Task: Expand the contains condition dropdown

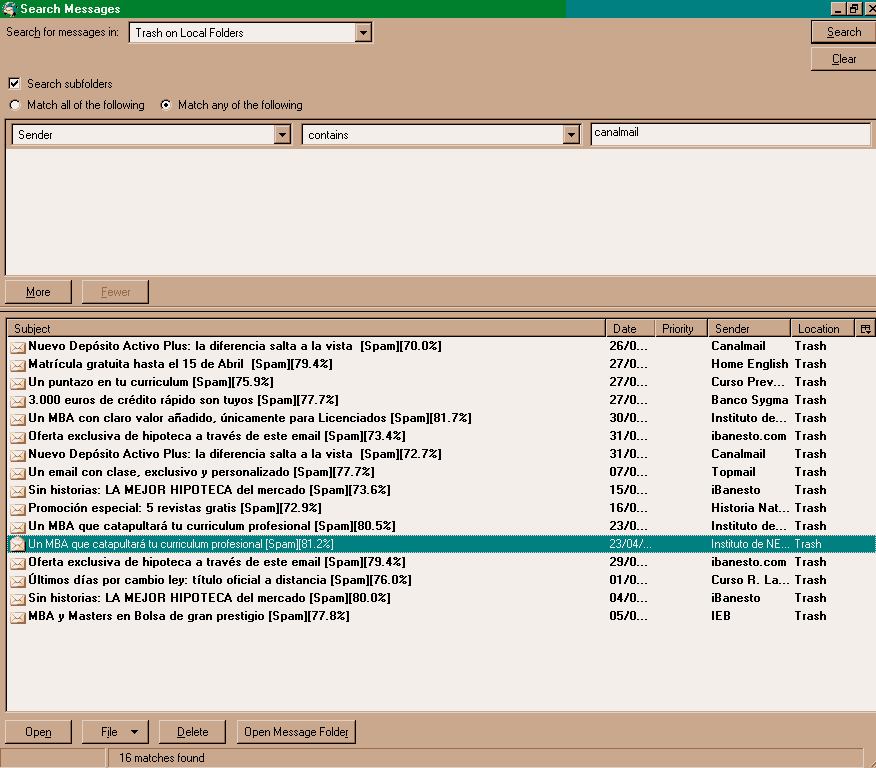Action: [x=571, y=135]
